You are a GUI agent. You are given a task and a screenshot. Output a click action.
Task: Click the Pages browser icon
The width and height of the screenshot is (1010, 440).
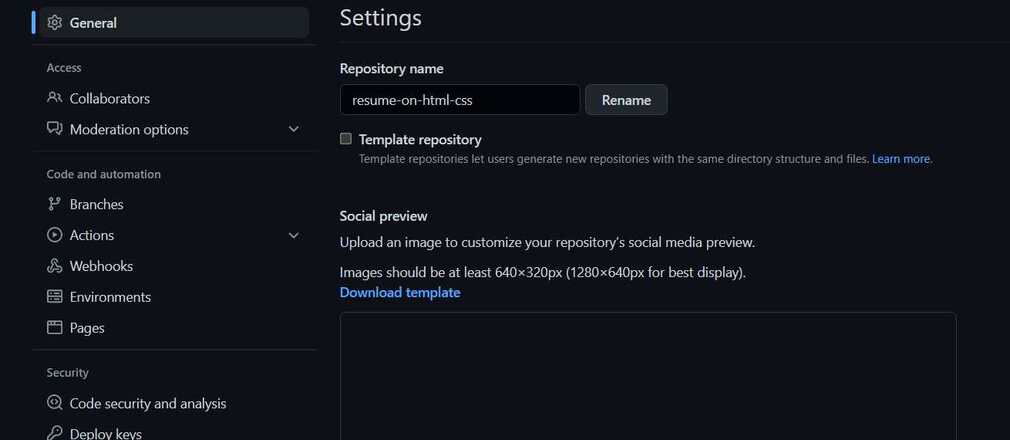(55, 328)
